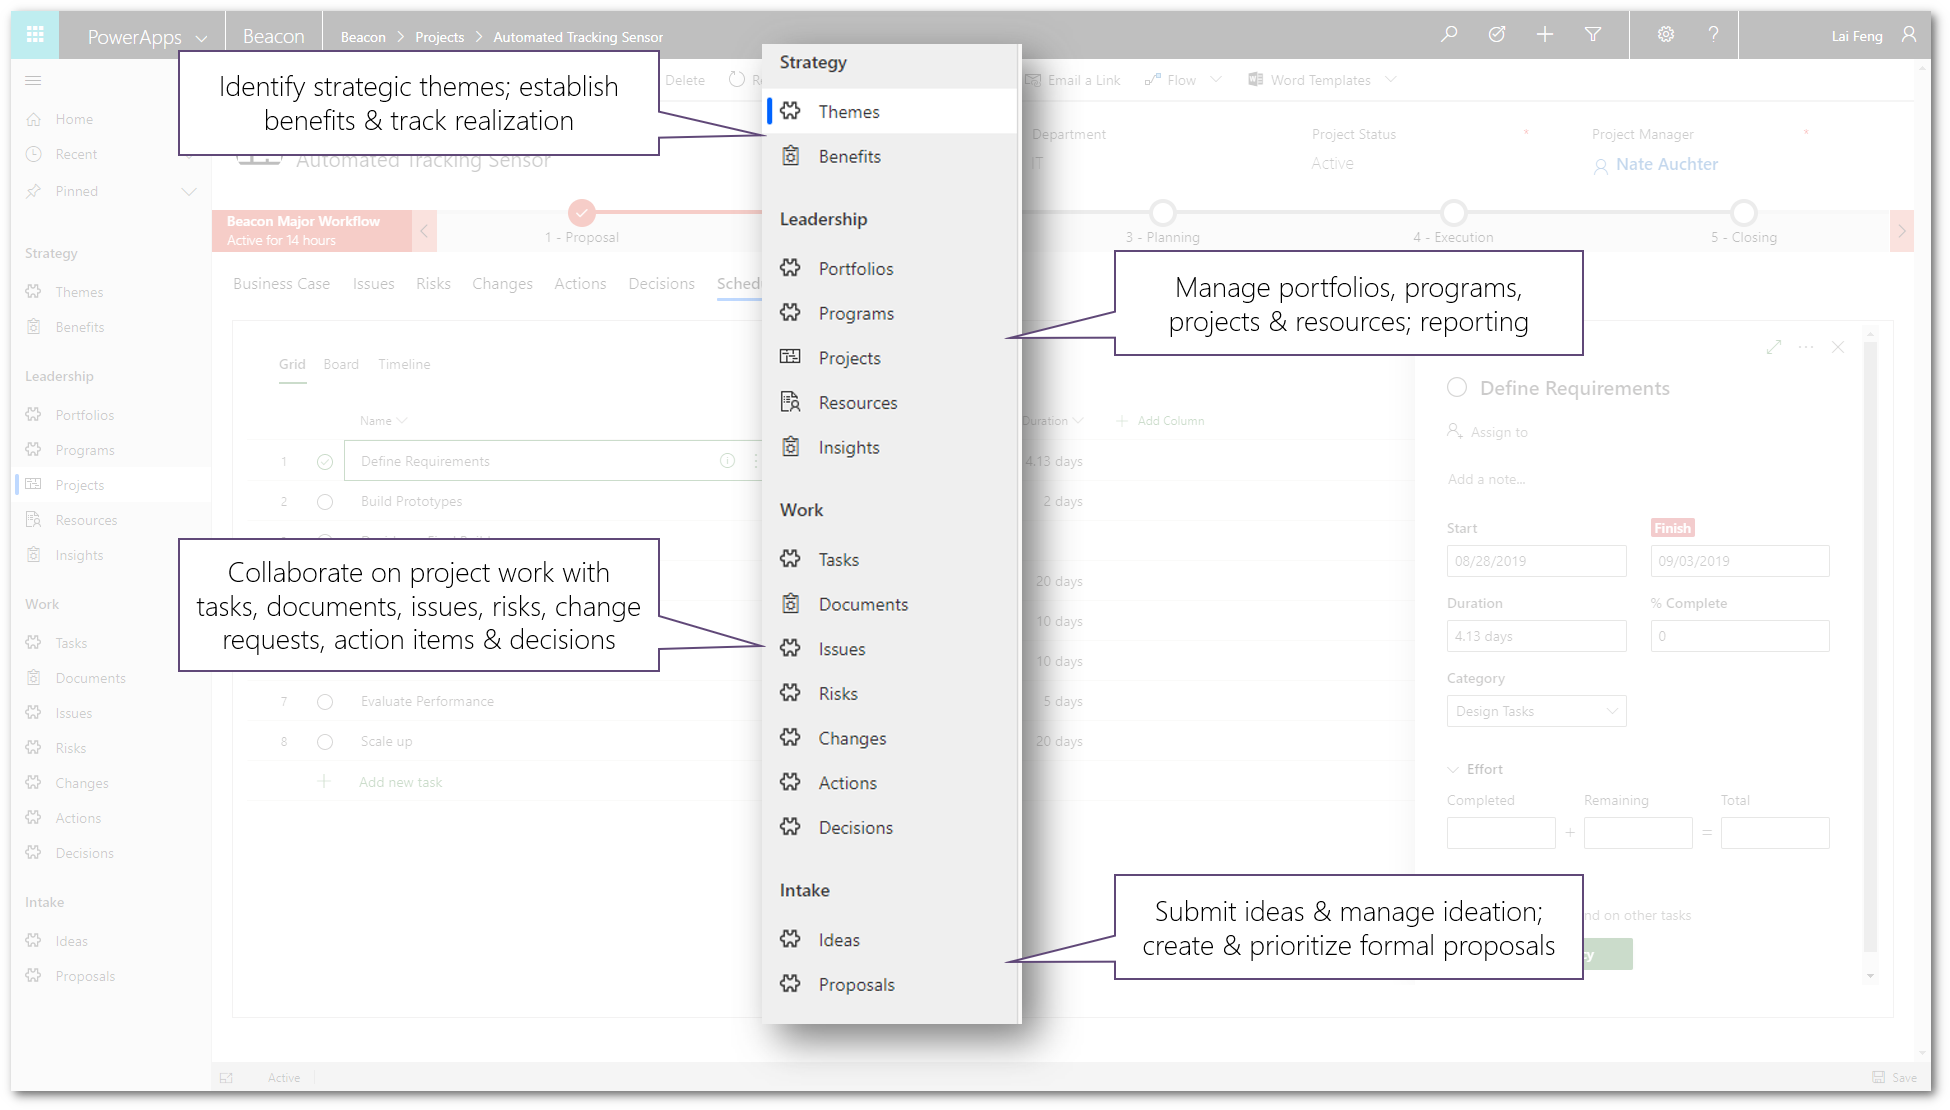Open the ellipsis menu in task detail panel
Viewport: 1950px width, 1110px height.
coord(1806,347)
